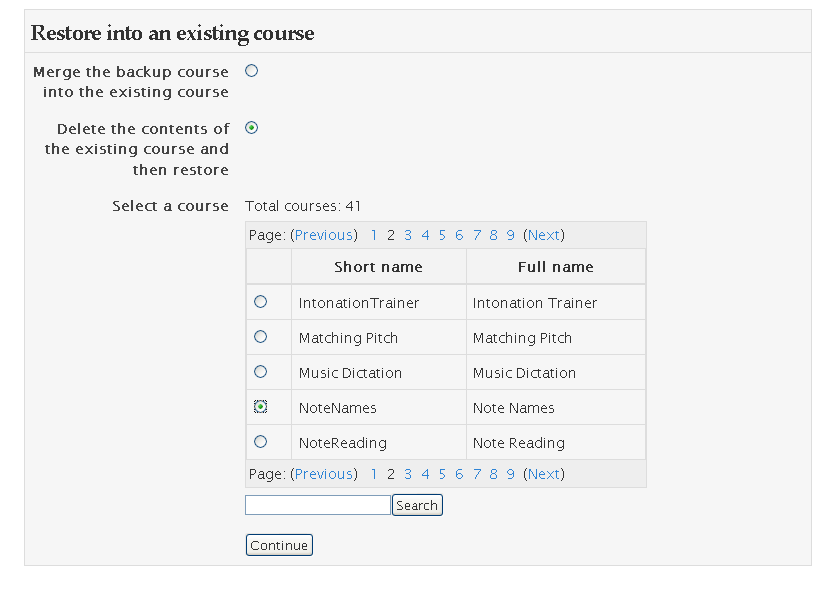Screen dimensions: 839x599
Task: Select Merge the backup course radio button
Action: (251, 71)
